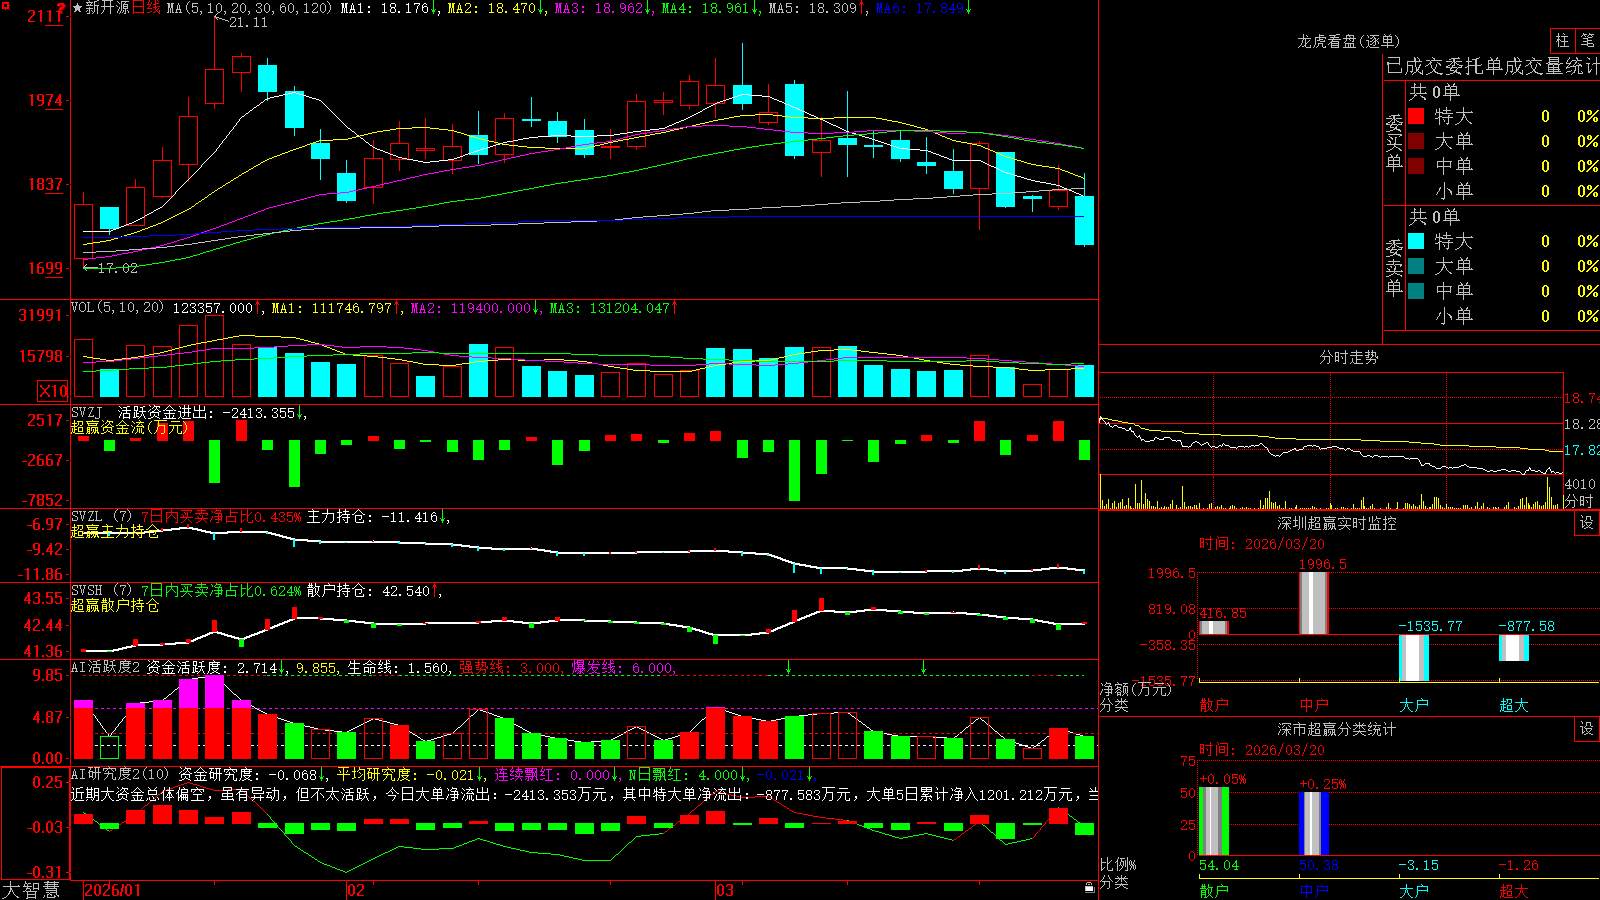Click the green 散户 bar labeled 54.04
Image resolution: width=1600 pixels, height=900 pixels.
point(1214,821)
